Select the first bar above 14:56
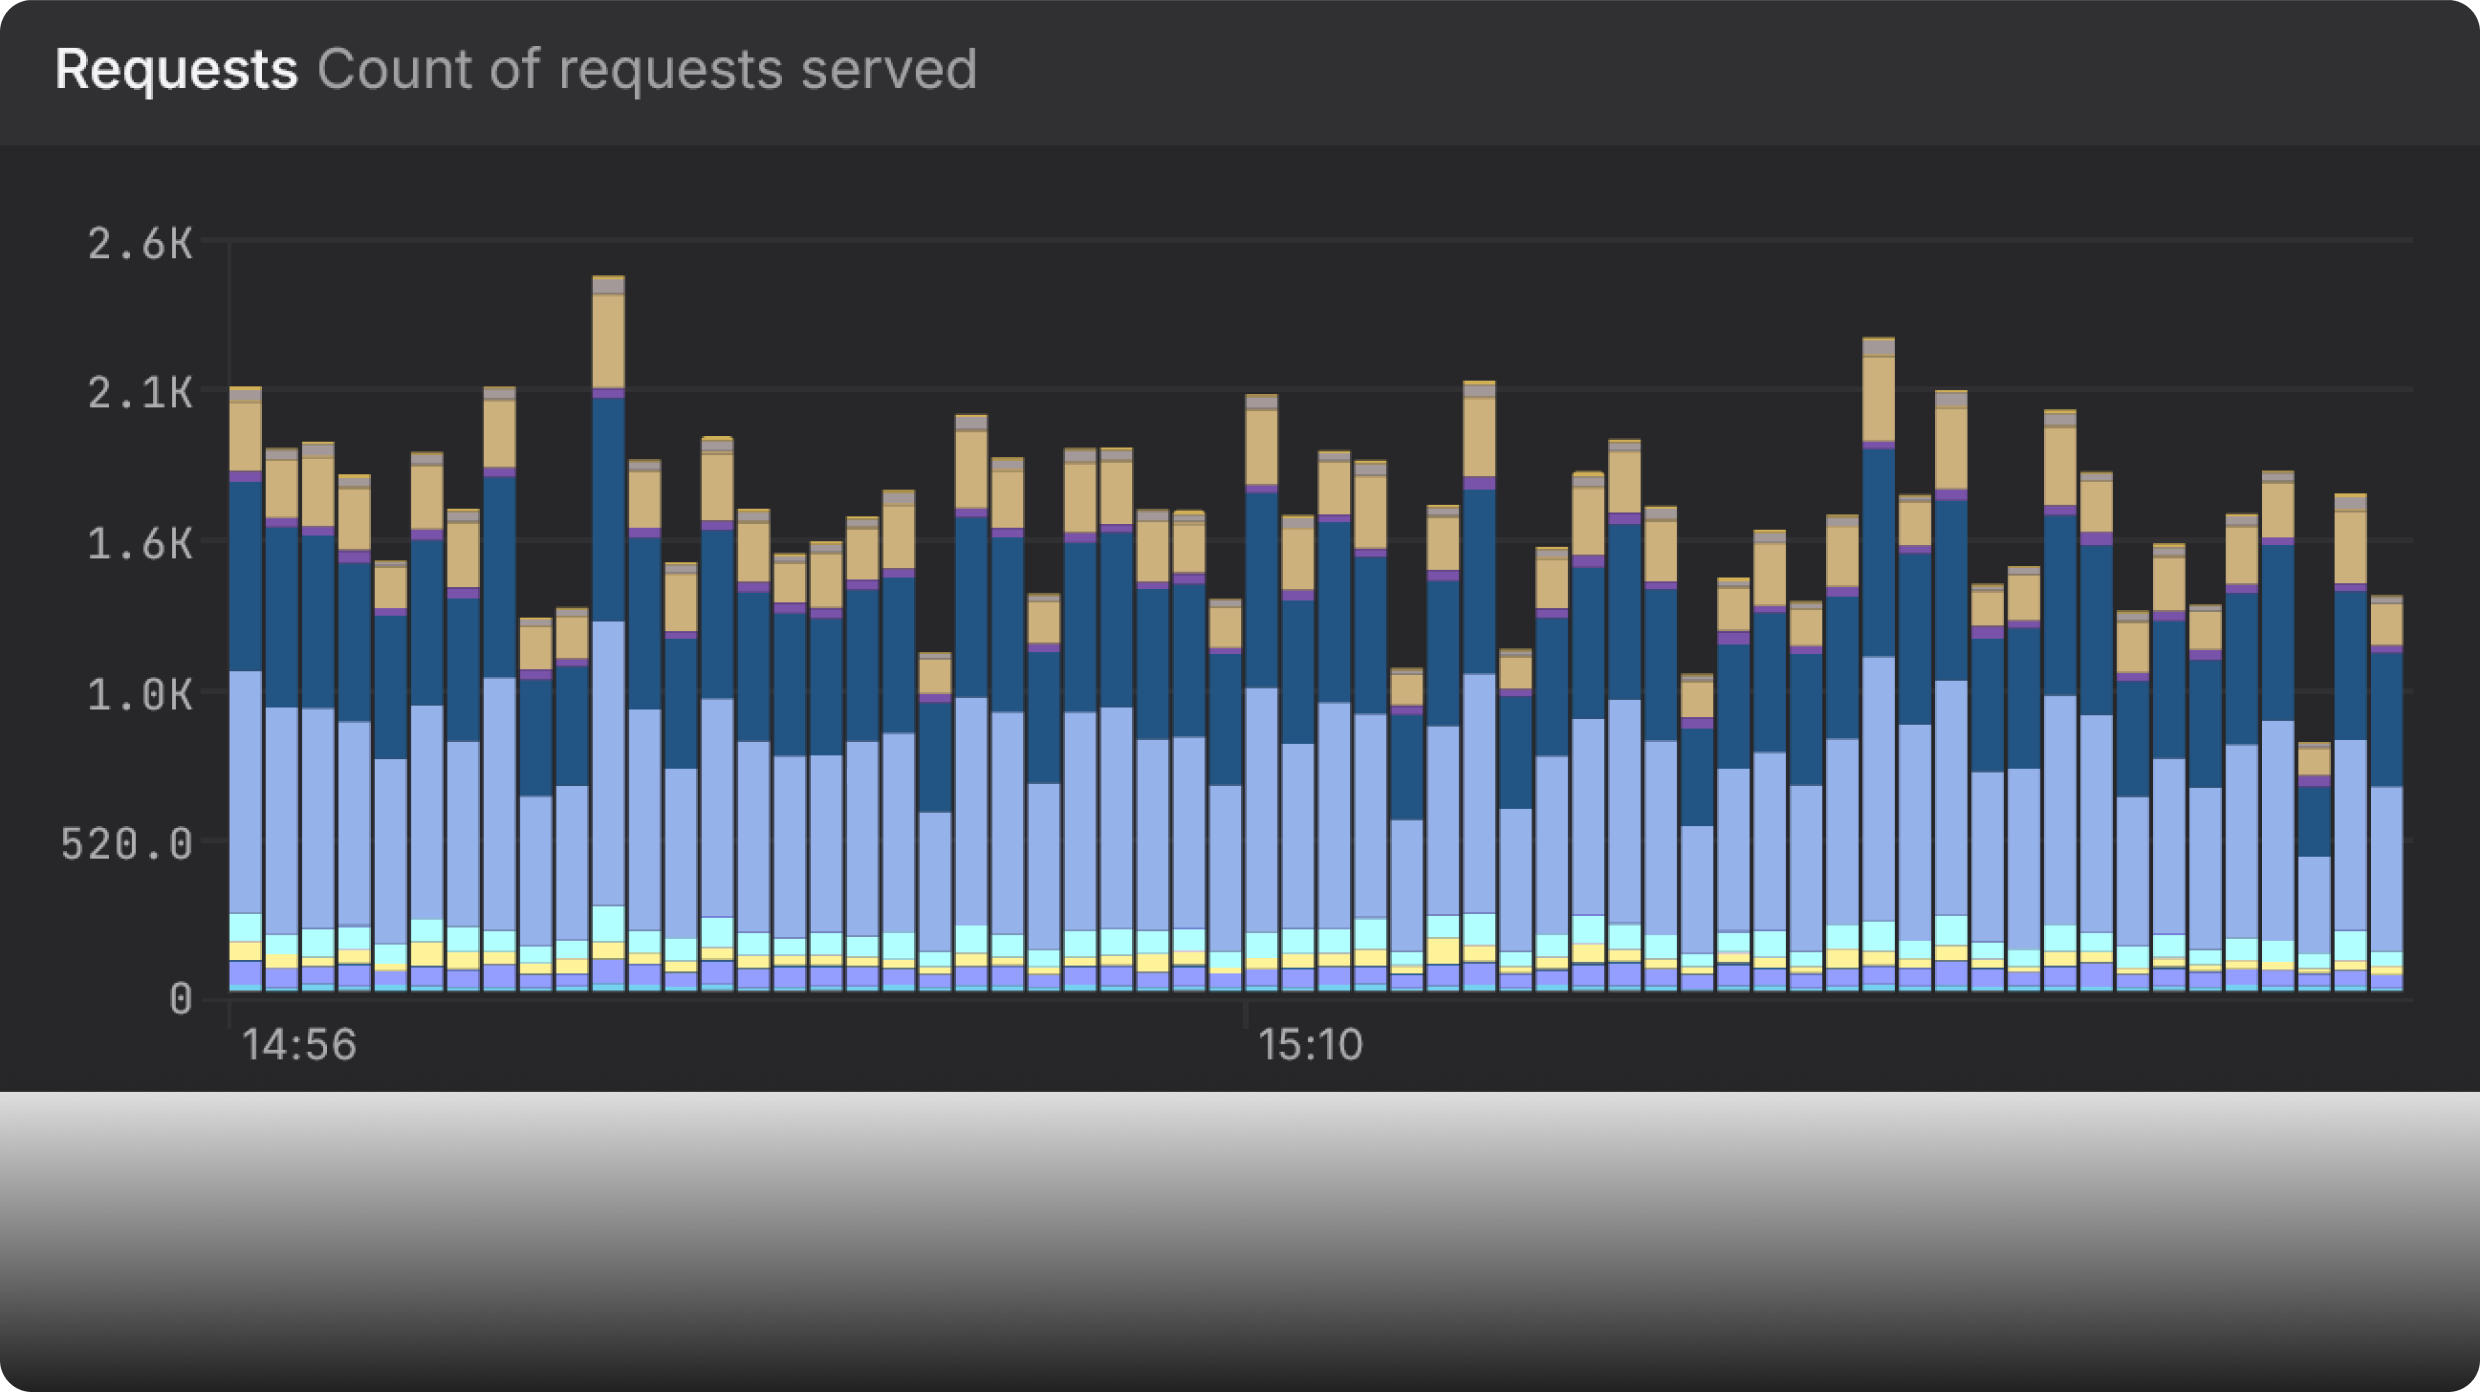 coord(246,689)
